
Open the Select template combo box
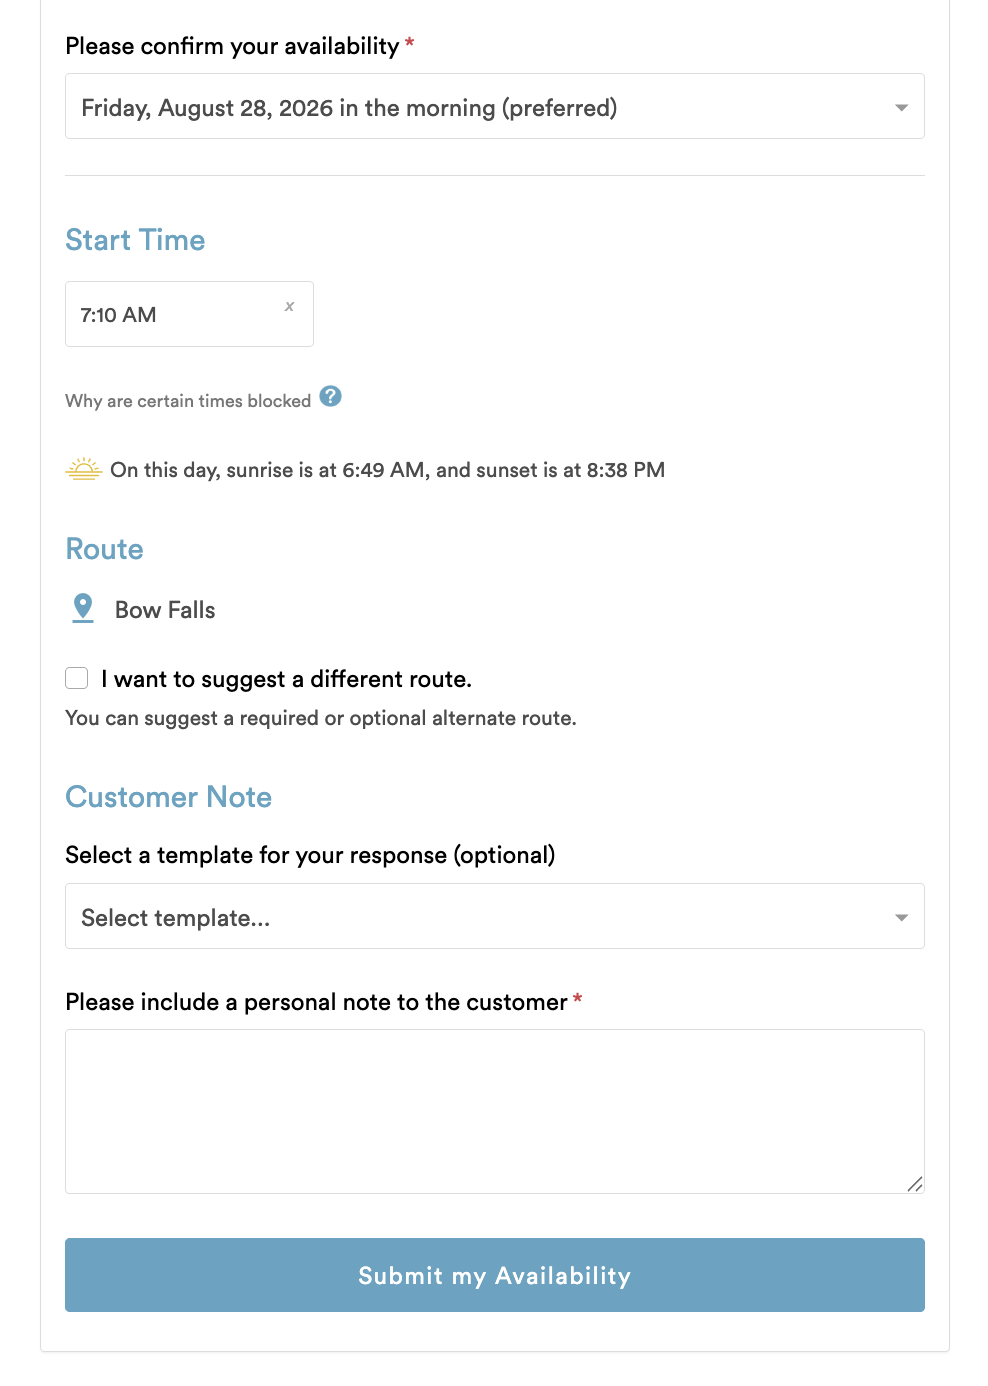point(495,916)
